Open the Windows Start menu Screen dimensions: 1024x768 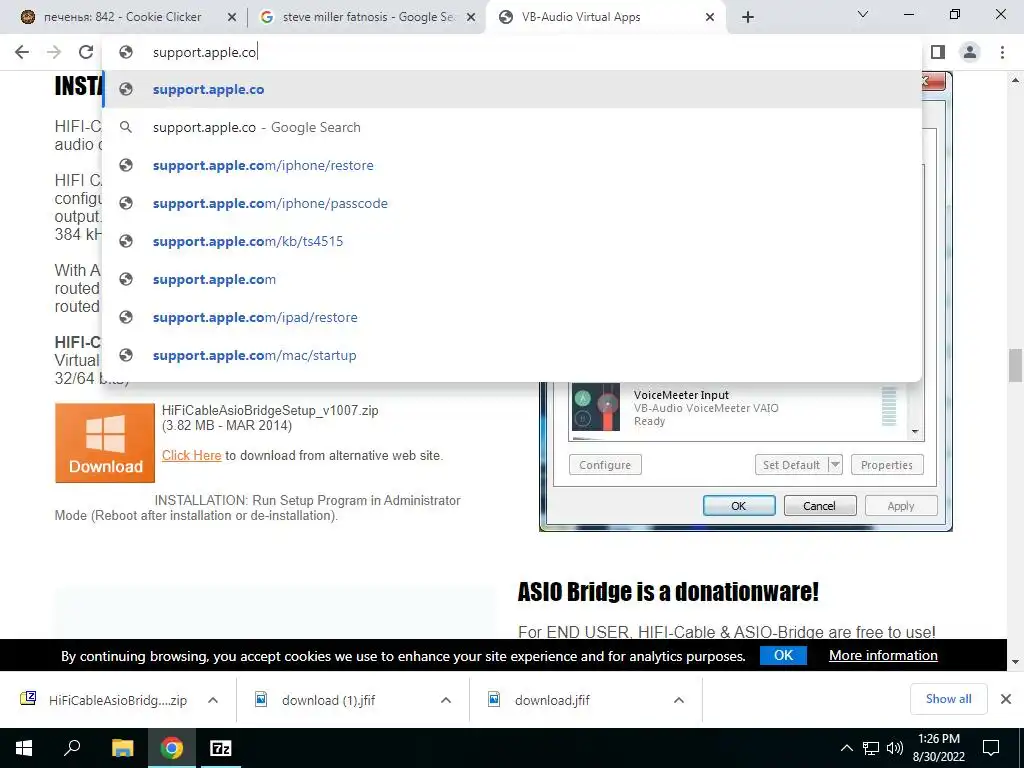[24, 748]
